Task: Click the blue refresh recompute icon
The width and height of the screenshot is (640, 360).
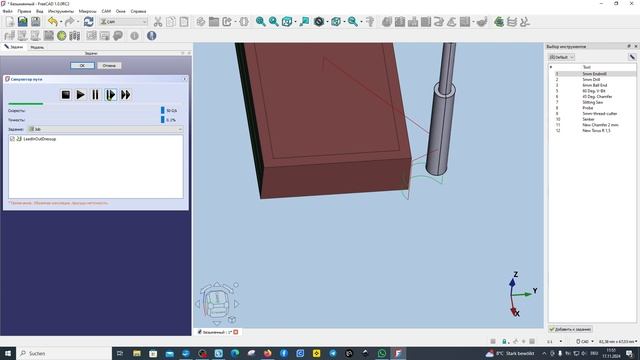Action: [89, 22]
